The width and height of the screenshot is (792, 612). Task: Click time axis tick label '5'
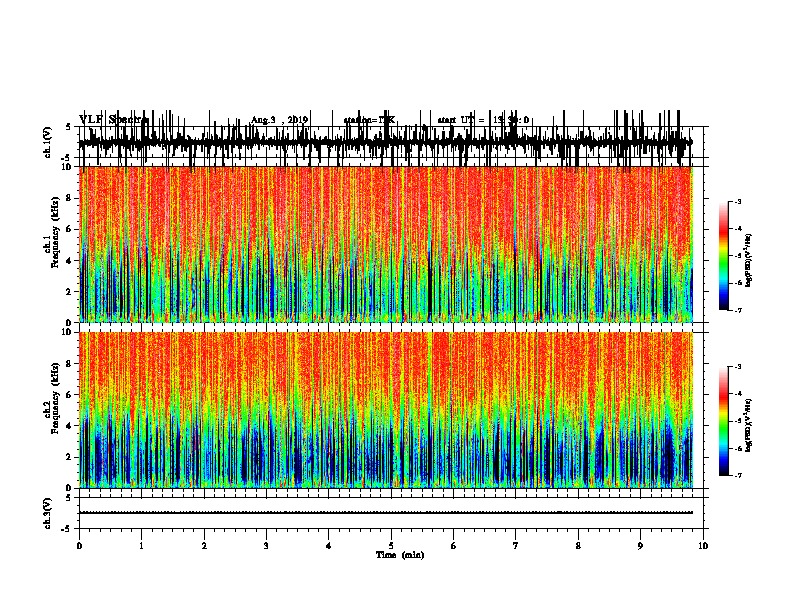tap(391, 546)
